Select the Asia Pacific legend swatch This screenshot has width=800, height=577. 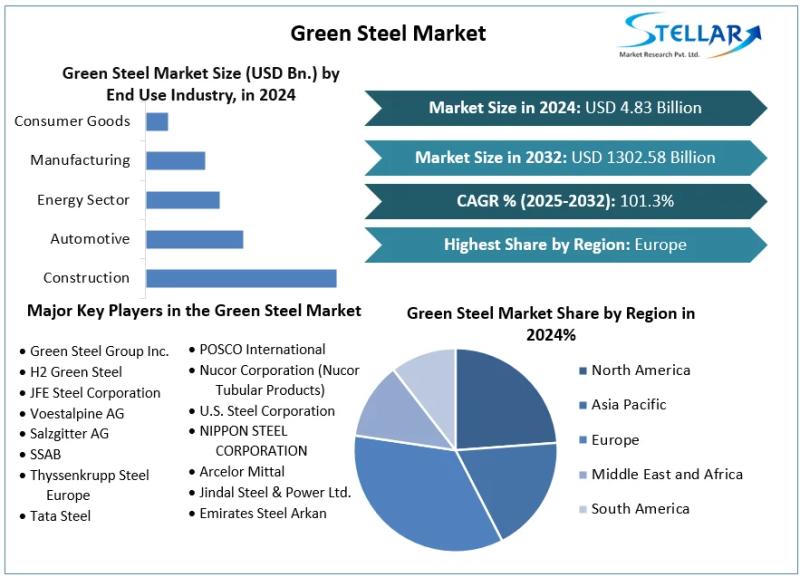(582, 405)
